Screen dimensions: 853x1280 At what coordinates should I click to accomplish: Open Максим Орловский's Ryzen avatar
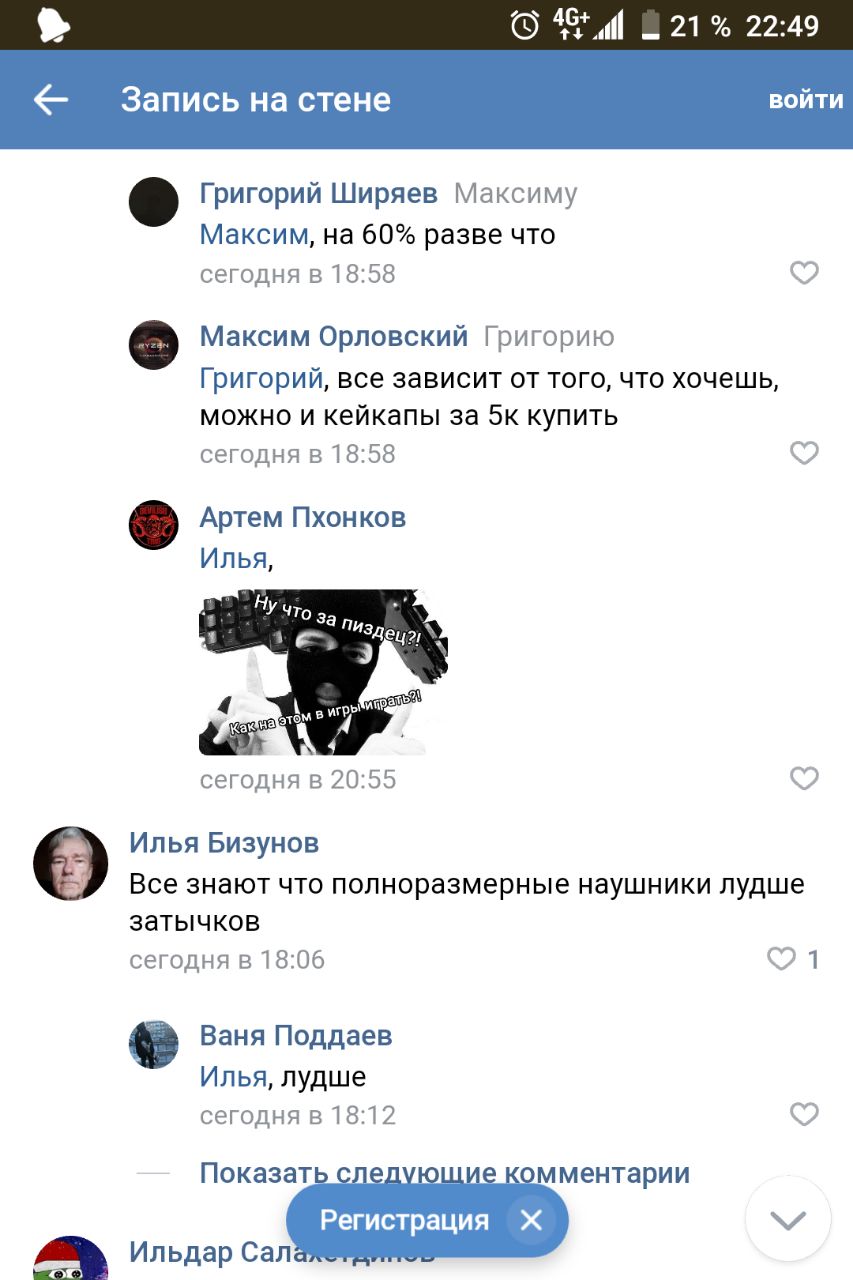click(154, 345)
